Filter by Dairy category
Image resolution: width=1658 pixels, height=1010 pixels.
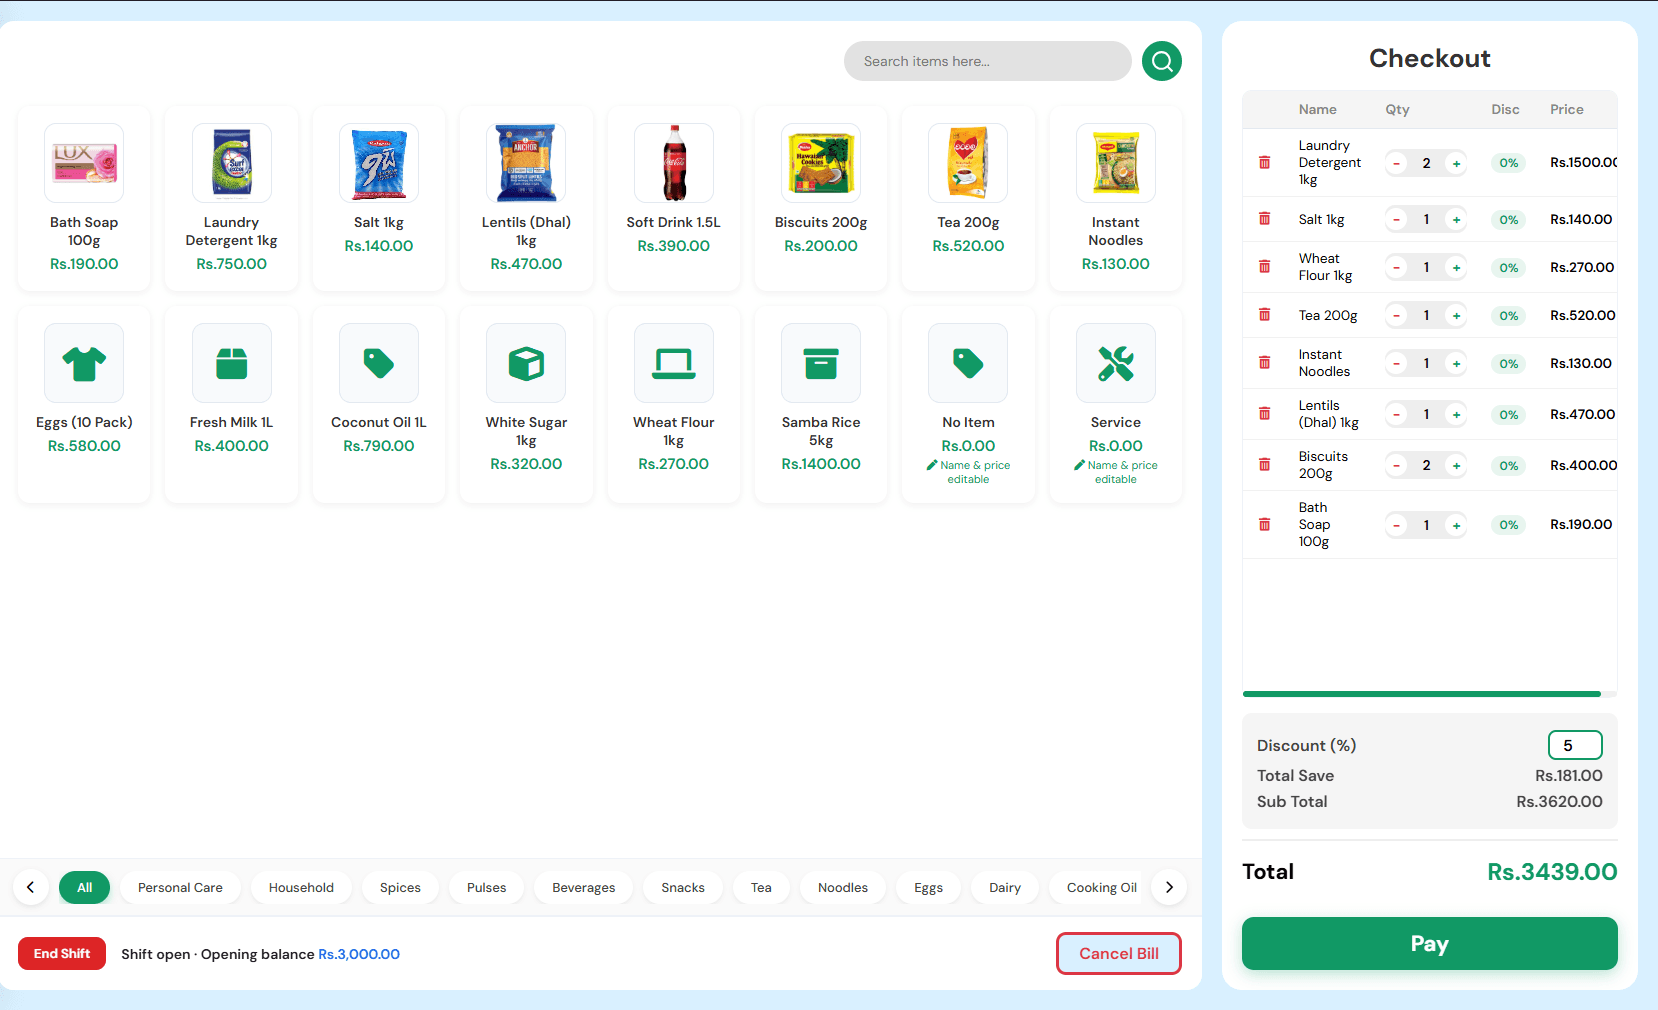[x=1005, y=887]
